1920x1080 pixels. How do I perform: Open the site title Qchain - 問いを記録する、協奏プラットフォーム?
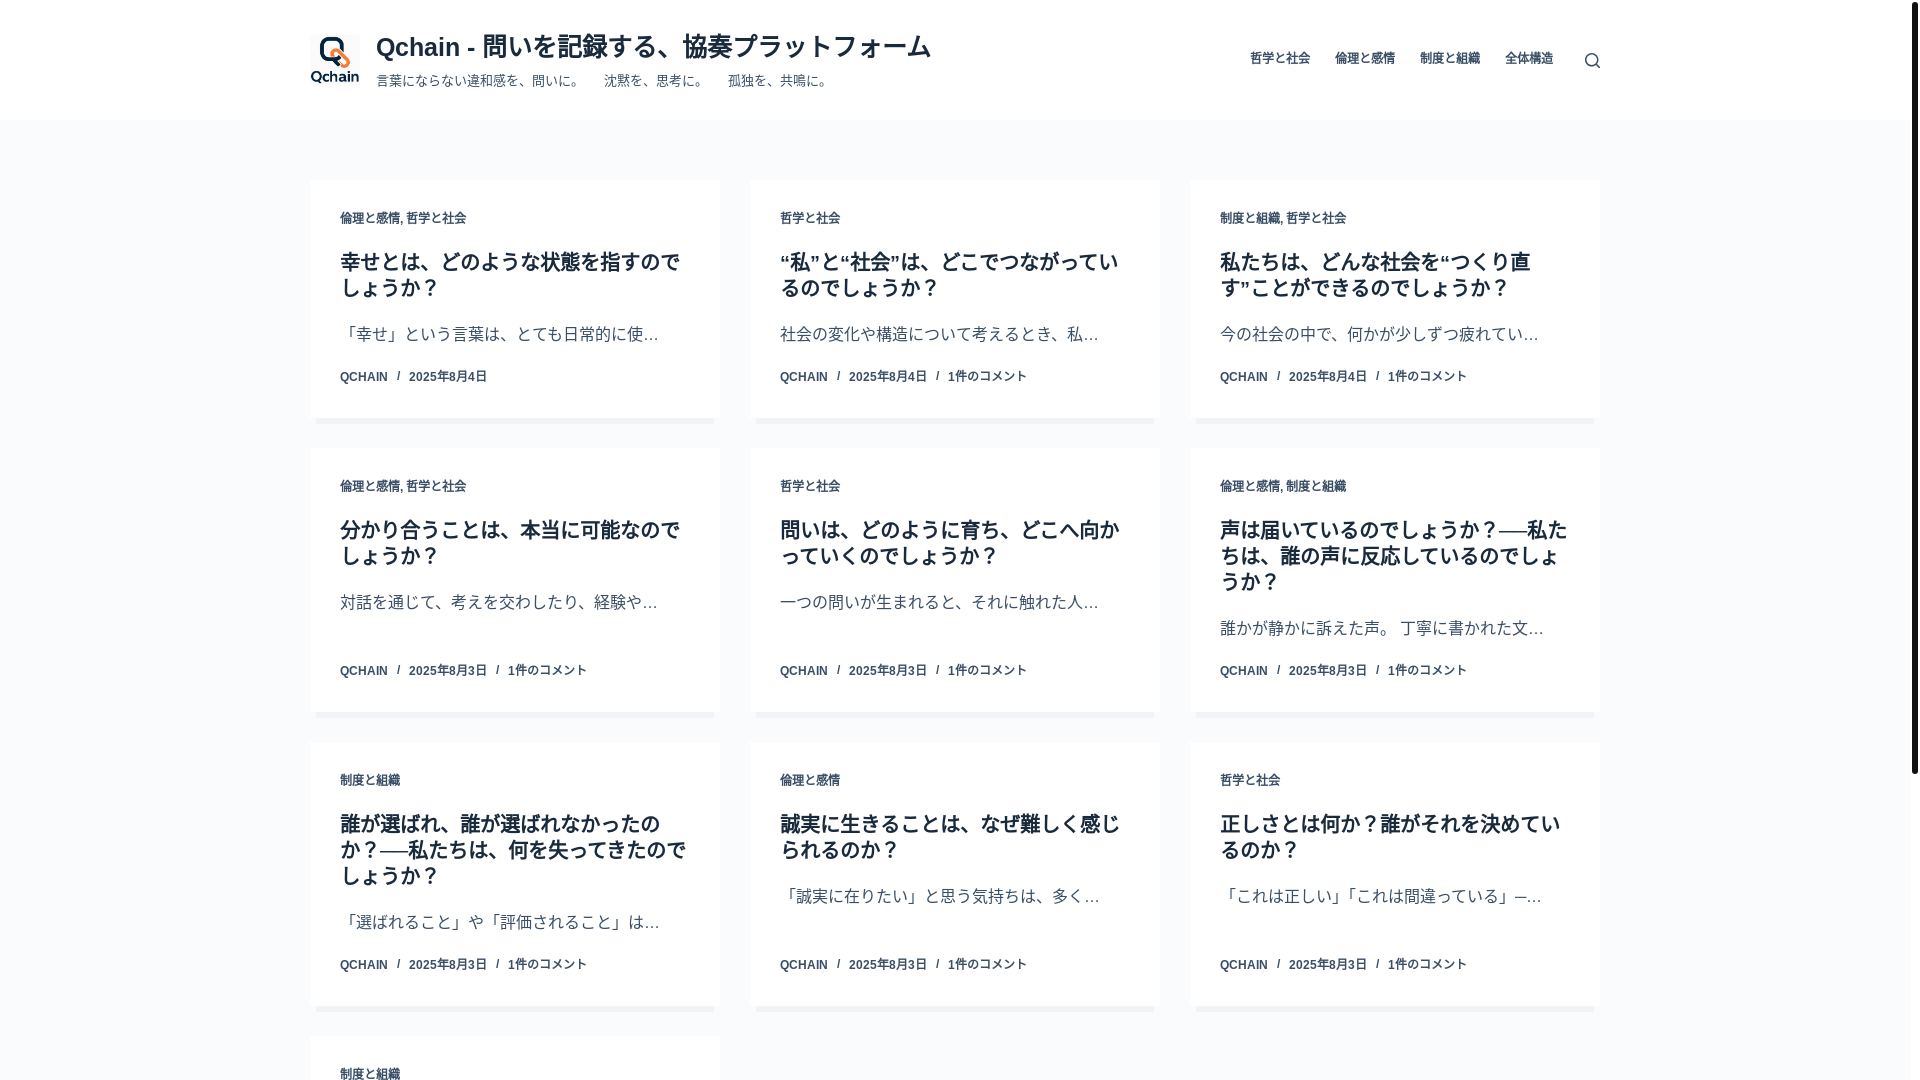tap(653, 47)
